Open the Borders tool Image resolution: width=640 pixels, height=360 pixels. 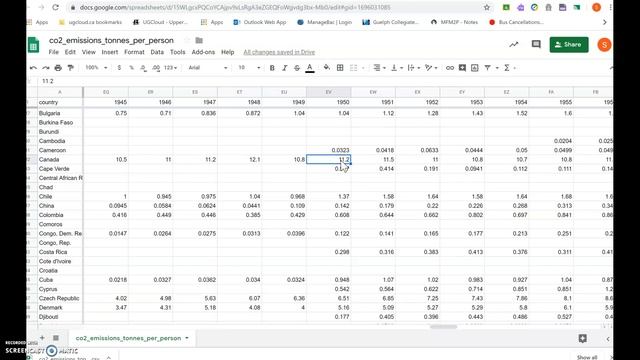coord(340,68)
